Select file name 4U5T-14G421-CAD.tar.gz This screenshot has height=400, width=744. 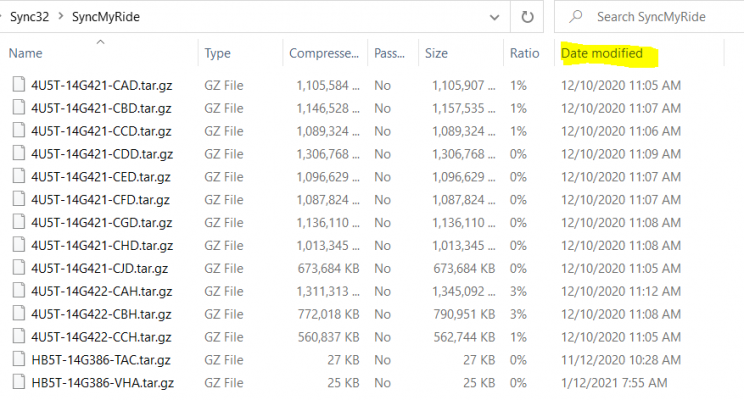(x=102, y=86)
